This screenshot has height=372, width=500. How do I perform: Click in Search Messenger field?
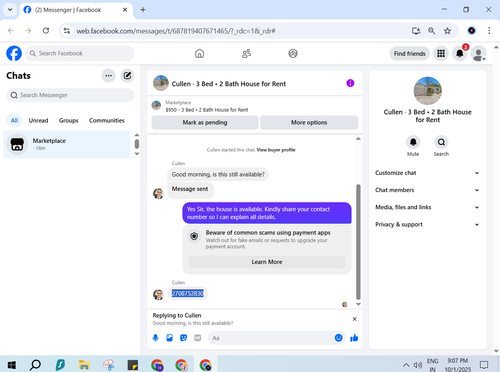tap(70, 95)
